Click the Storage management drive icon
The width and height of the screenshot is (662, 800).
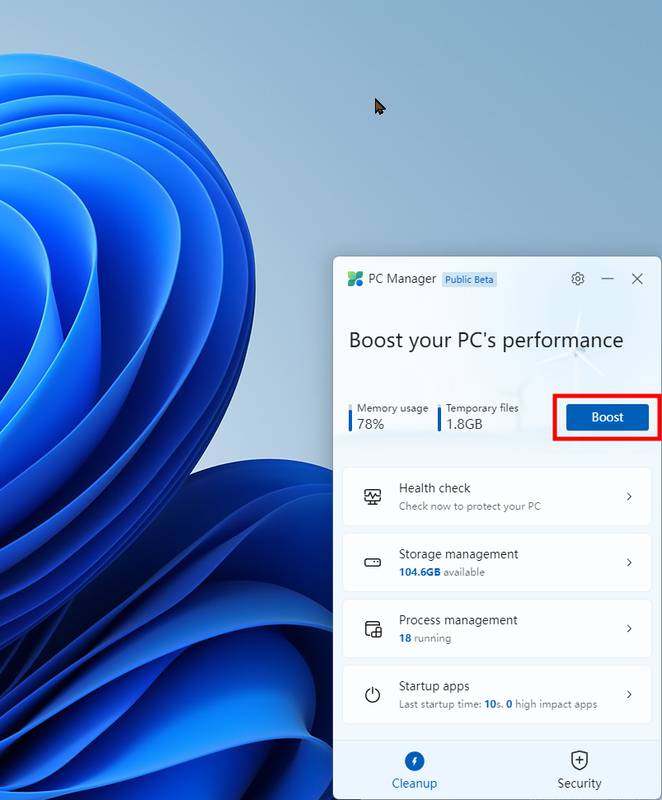[x=372, y=562]
